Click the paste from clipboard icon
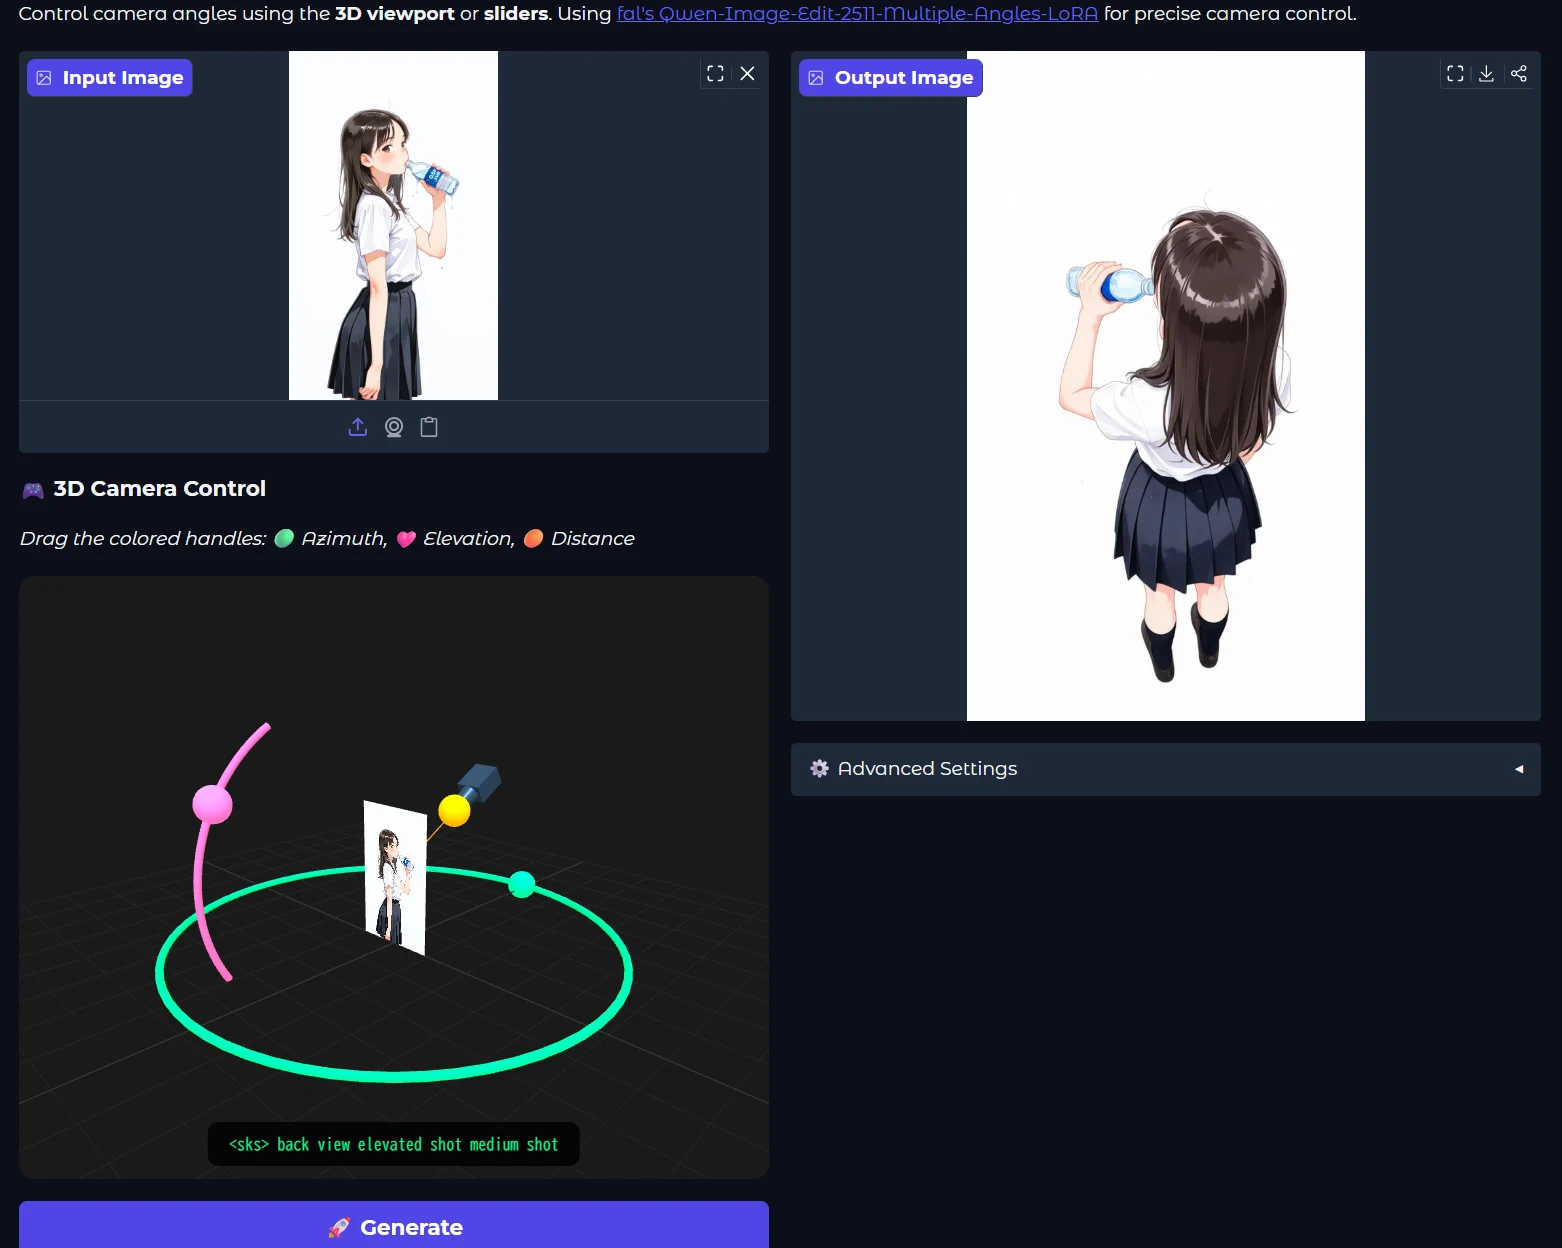1562x1248 pixels. point(429,427)
